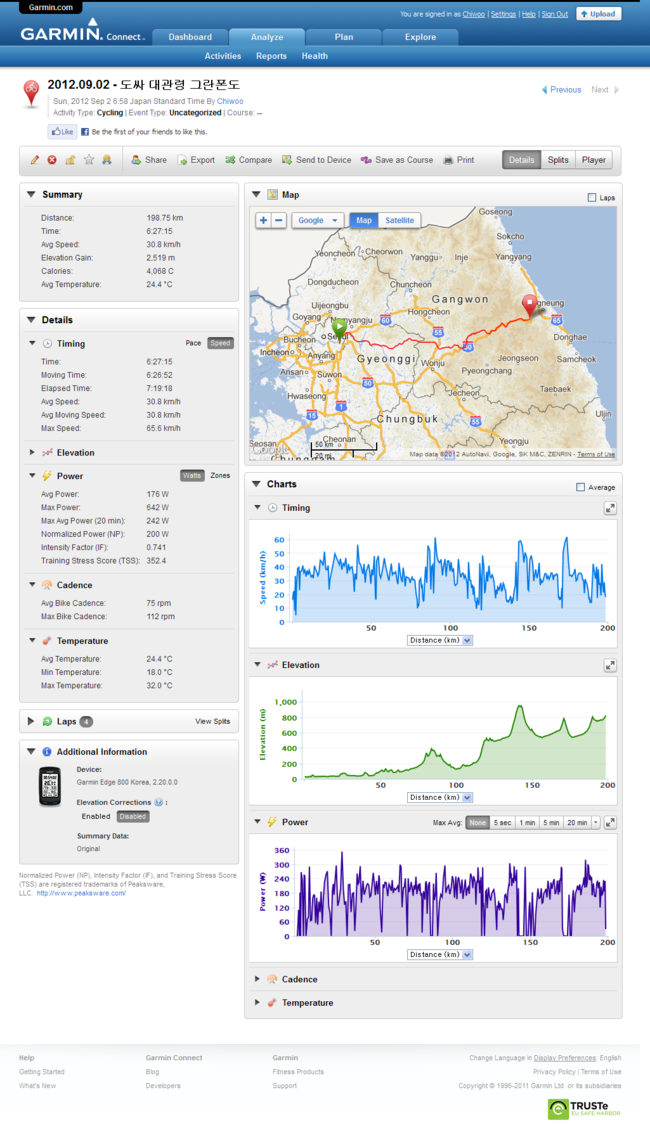Zoom in on the map
This screenshot has height=1142, width=650.
(263, 220)
